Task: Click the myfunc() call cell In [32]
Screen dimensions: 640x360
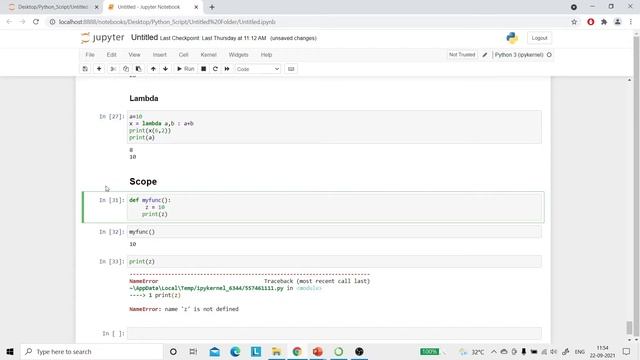Action: tap(334, 232)
